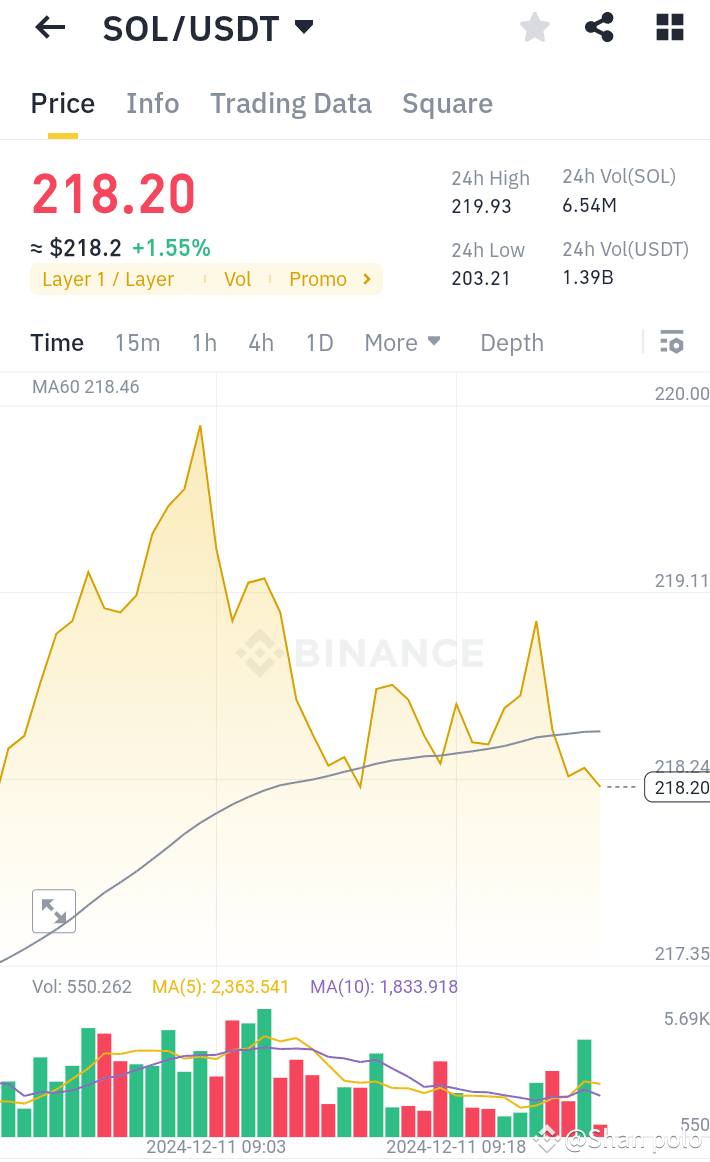Expand the chart to fullscreen view

point(53,911)
